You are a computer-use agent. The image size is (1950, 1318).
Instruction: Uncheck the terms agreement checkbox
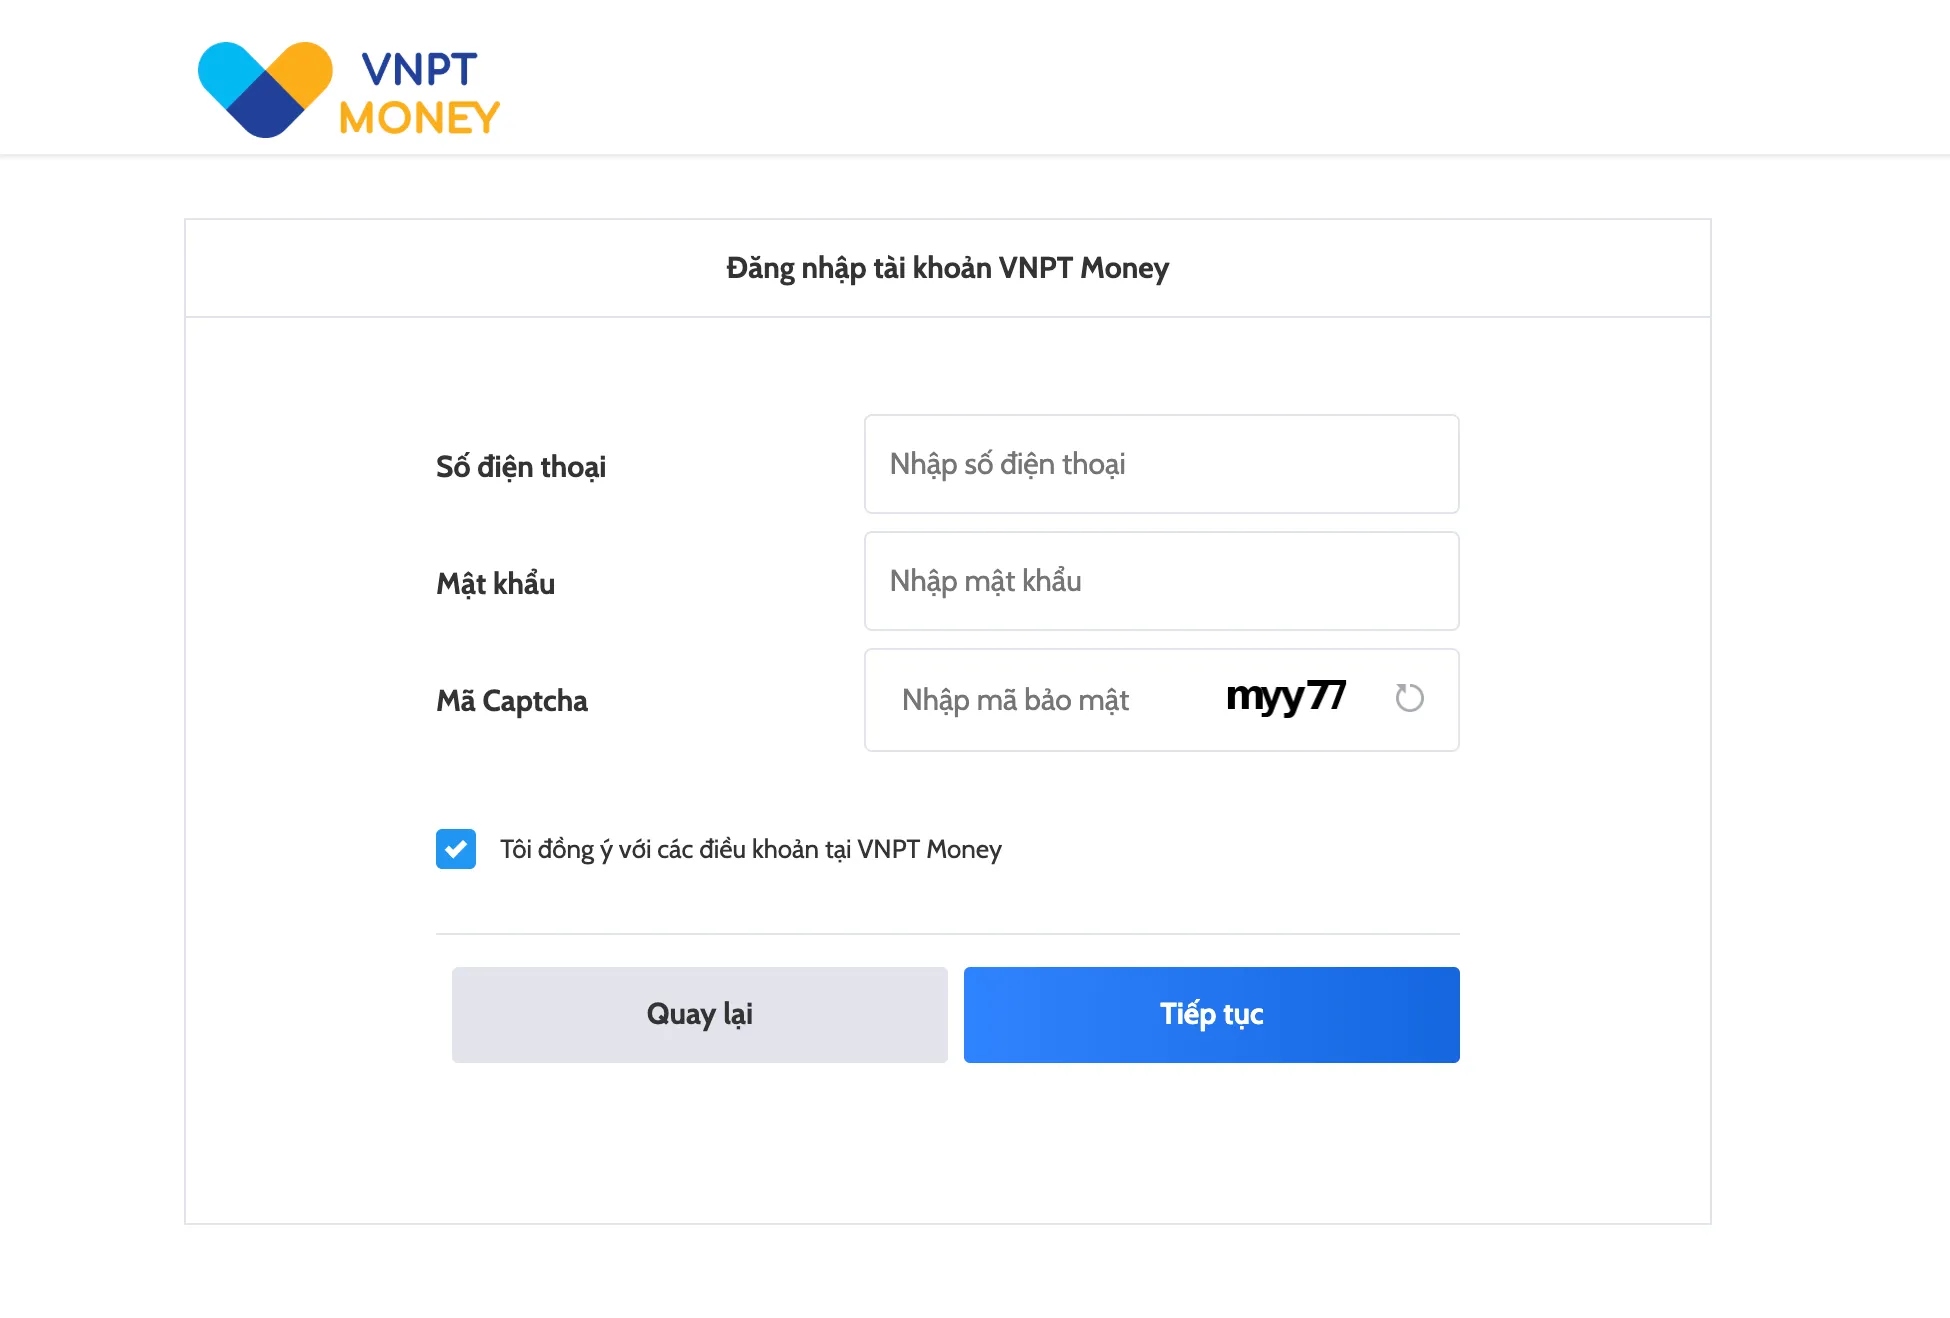click(x=456, y=849)
